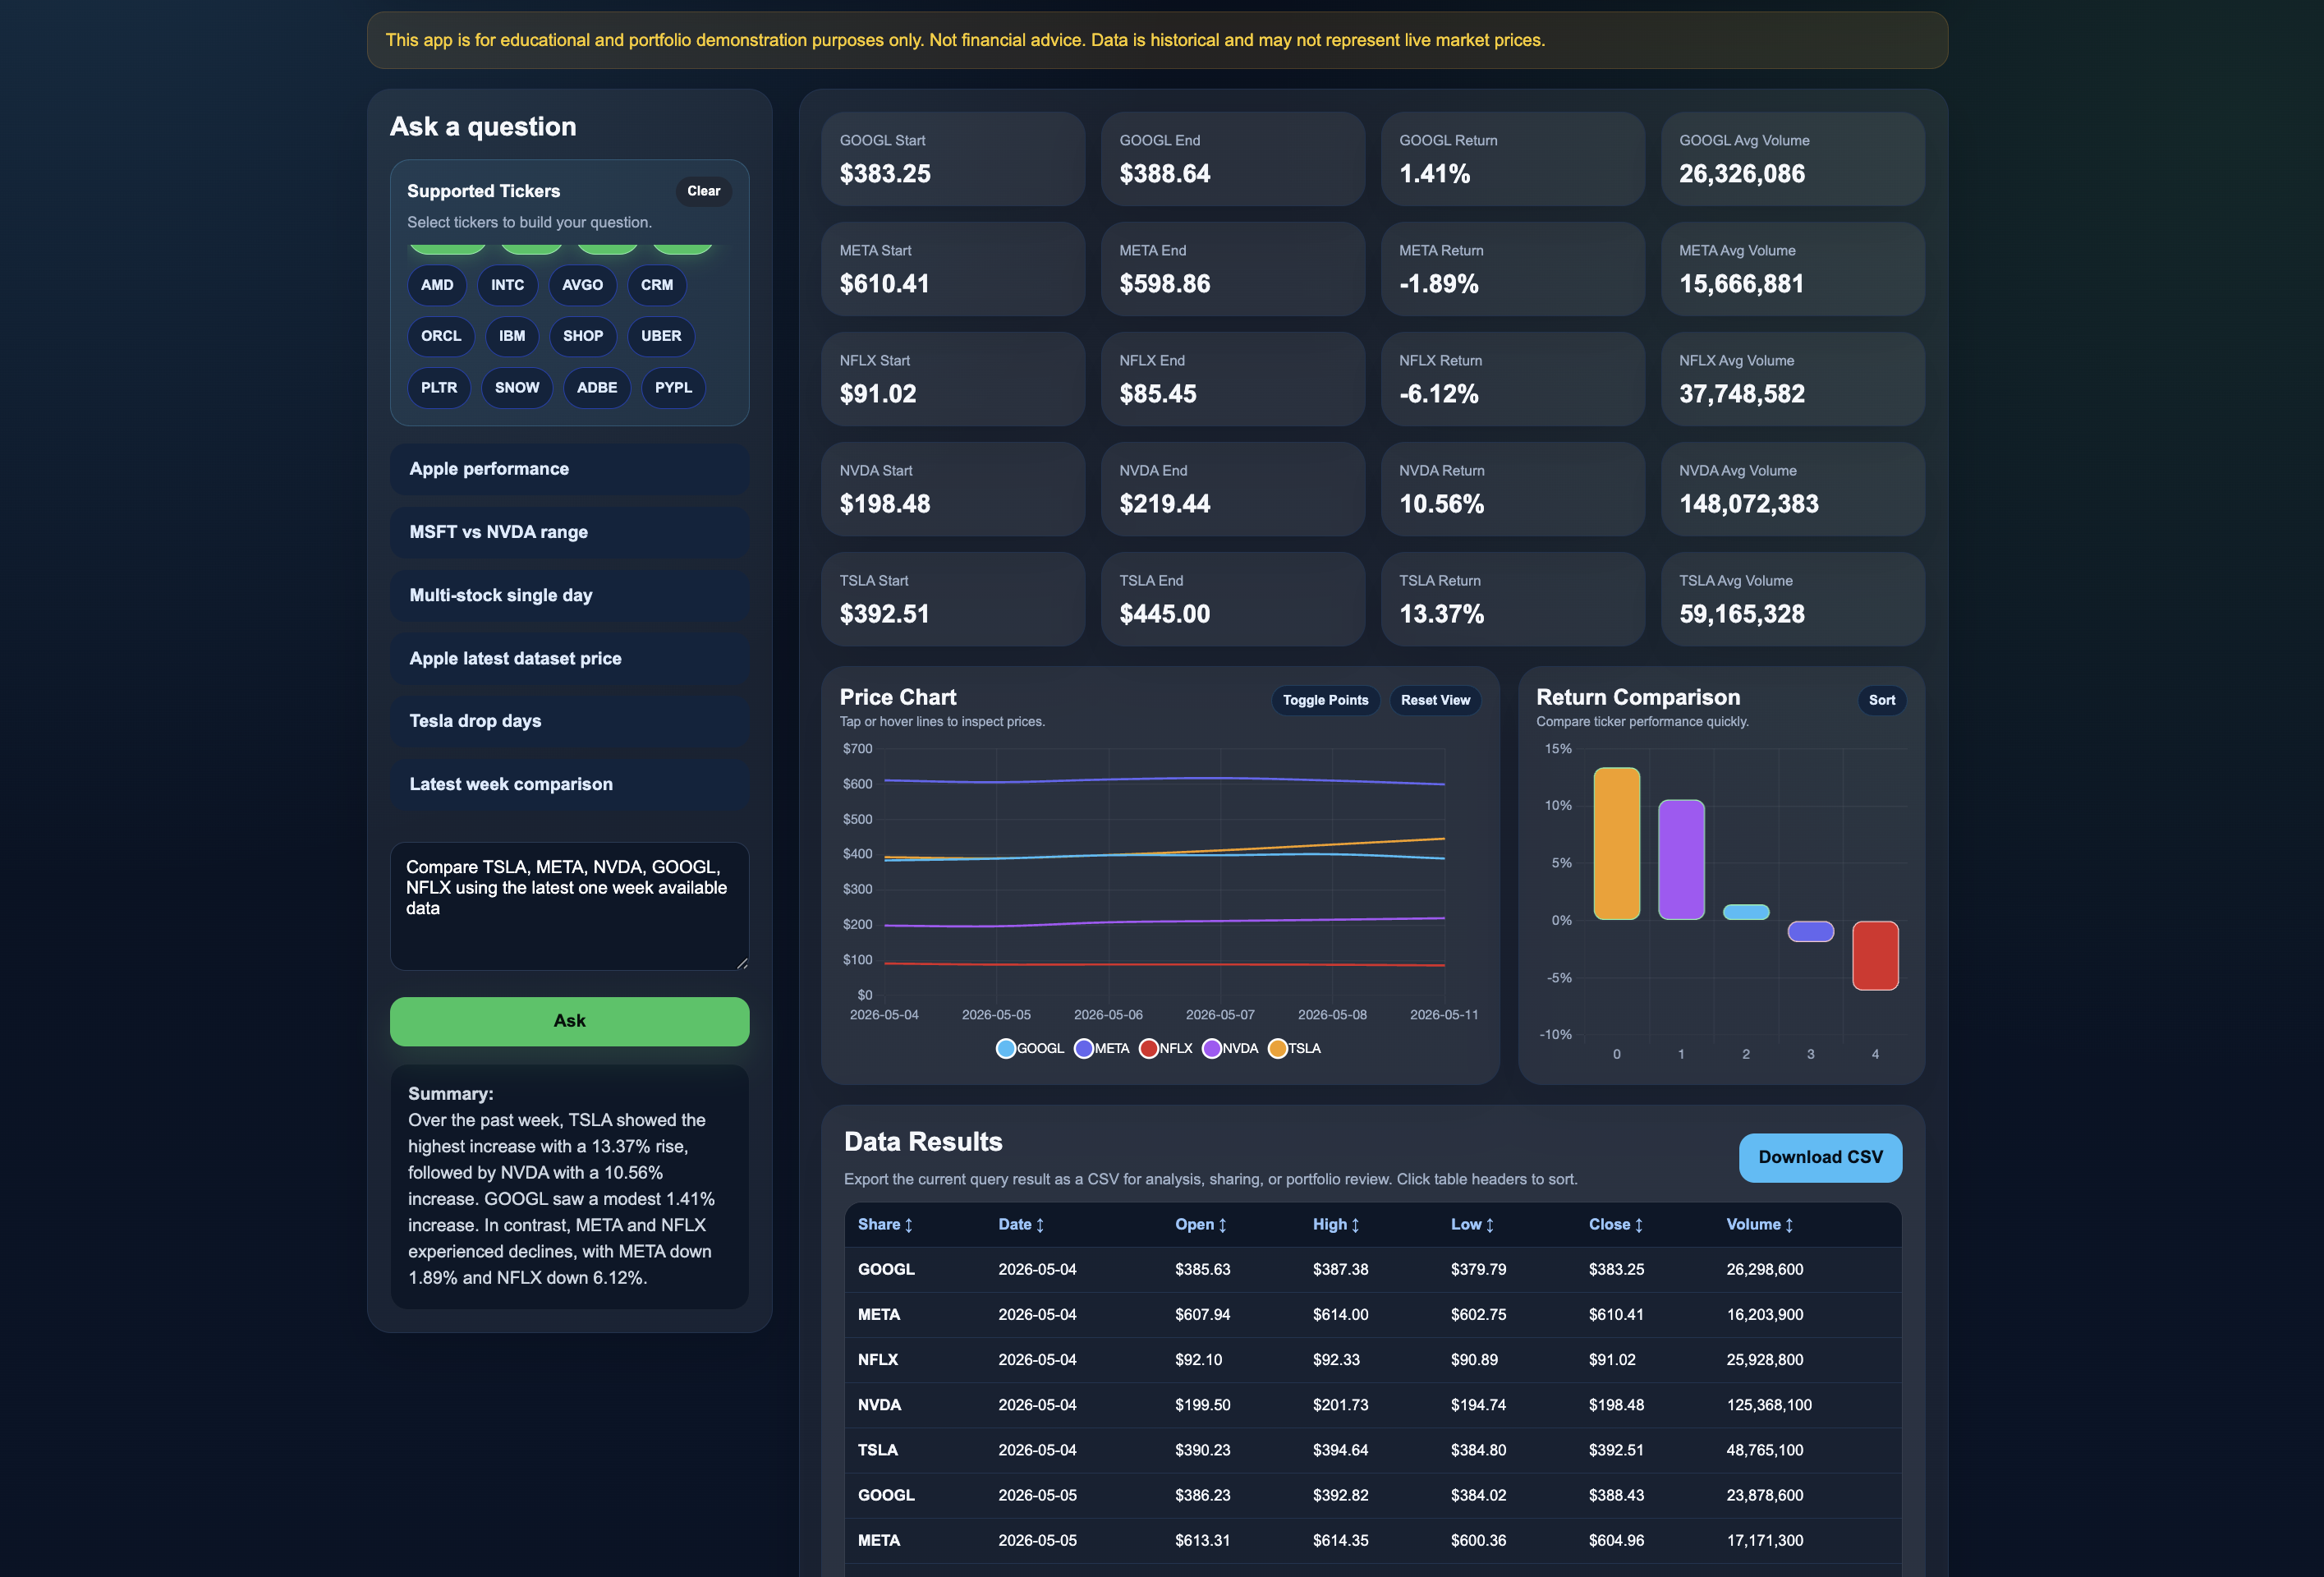Toggle NFLX series in chart legend

click(x=1166, y=1048)
